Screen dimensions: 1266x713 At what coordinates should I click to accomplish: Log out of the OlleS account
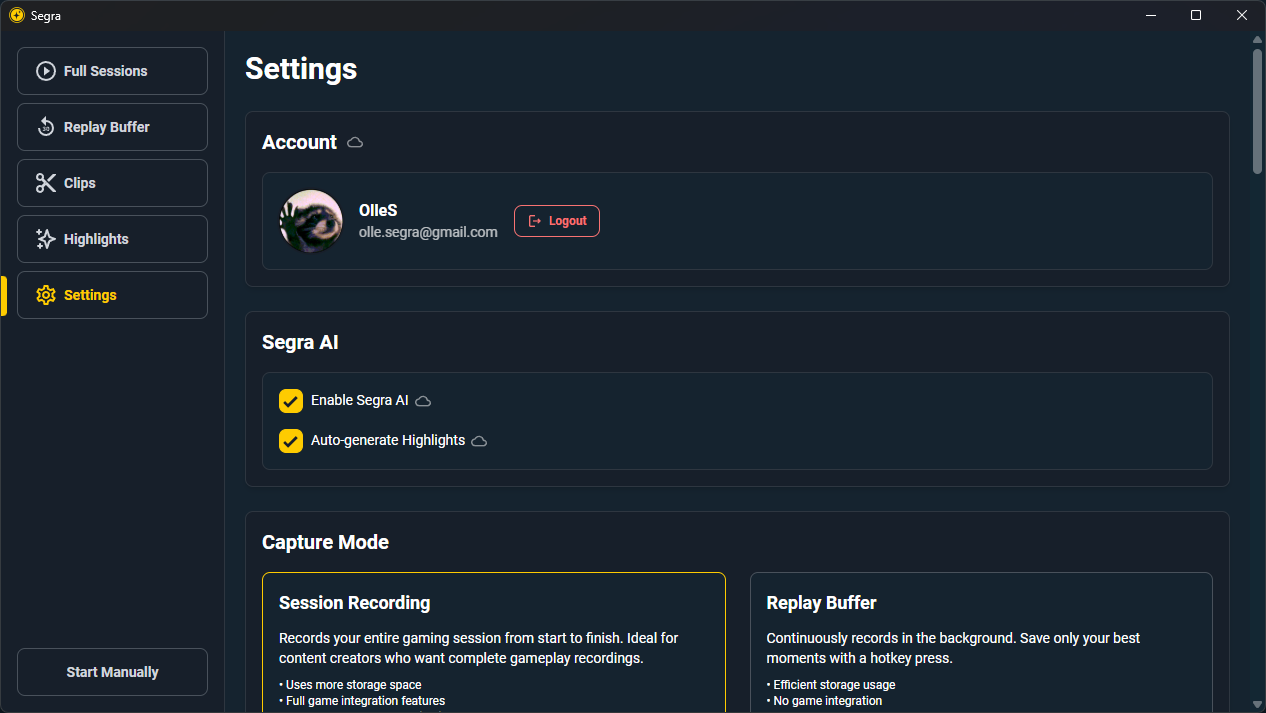pos(557,221)
